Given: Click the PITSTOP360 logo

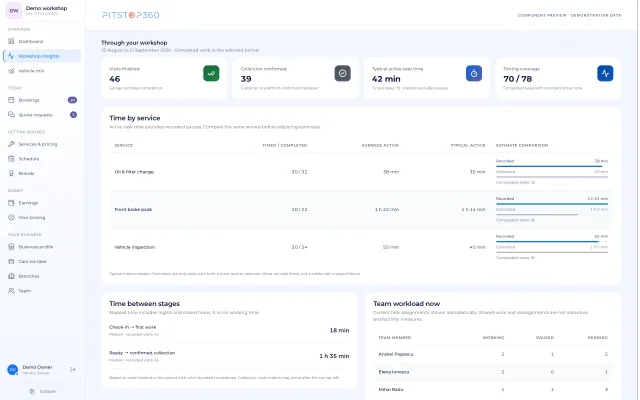Looking at the screenshot, I should [x=131, y=15].
